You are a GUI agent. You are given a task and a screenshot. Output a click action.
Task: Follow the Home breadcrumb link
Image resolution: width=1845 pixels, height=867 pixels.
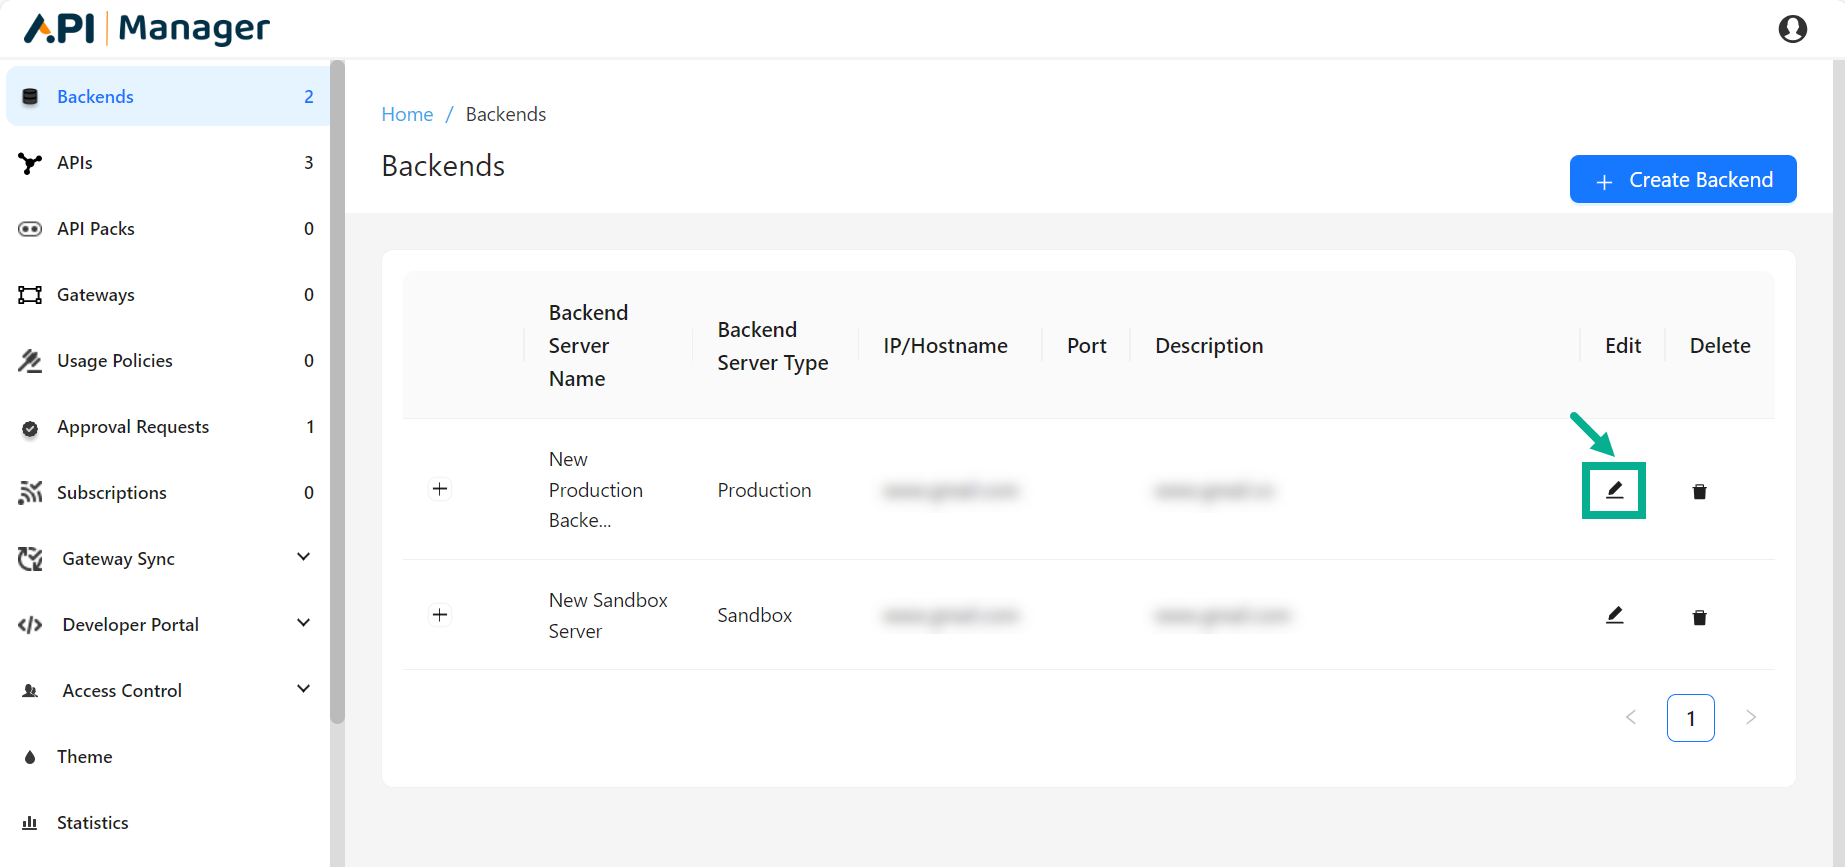[x=407, y=114]
